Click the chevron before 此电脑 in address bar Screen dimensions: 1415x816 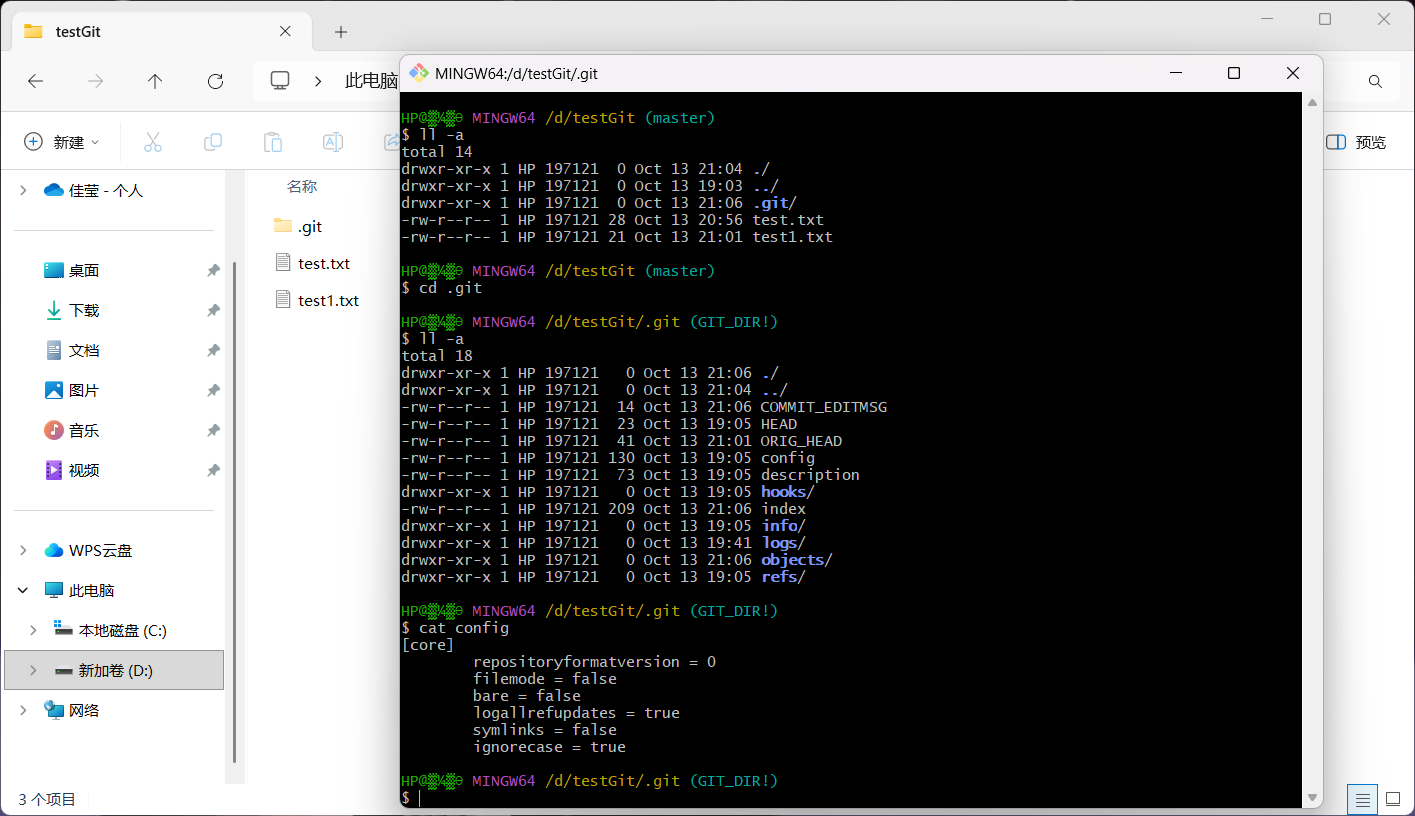[318, 81]
